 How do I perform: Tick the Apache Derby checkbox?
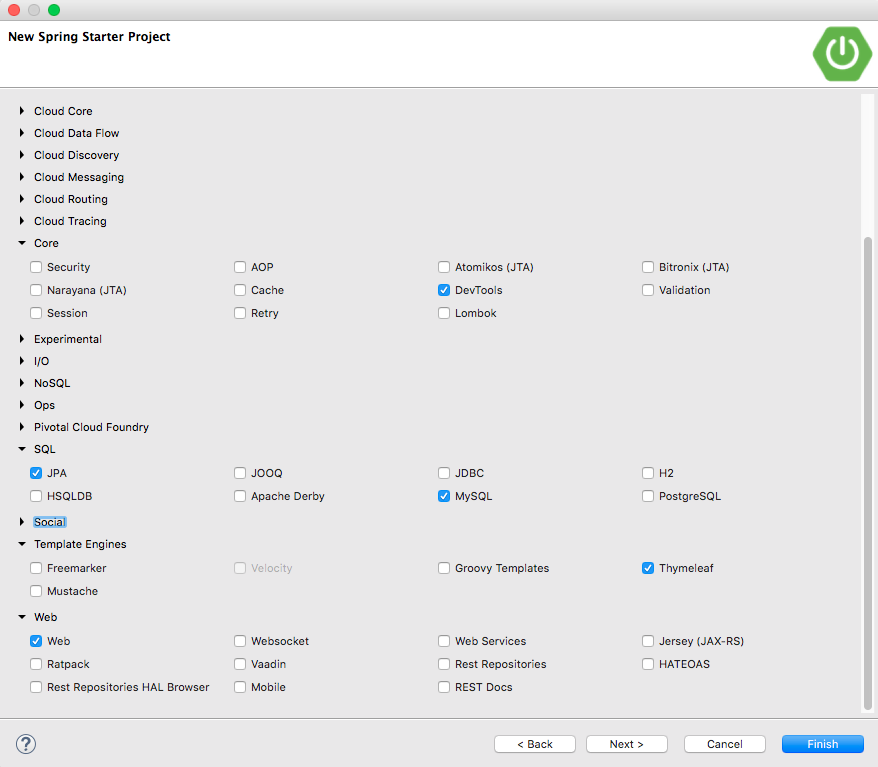pos(240,496)
